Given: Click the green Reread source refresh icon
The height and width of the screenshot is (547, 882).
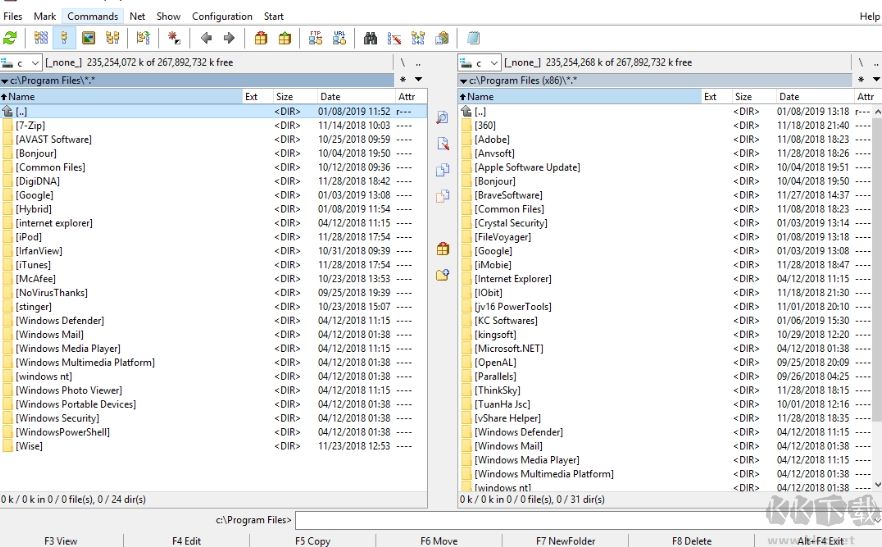Looking at the screenshot, I should [10, 38].
